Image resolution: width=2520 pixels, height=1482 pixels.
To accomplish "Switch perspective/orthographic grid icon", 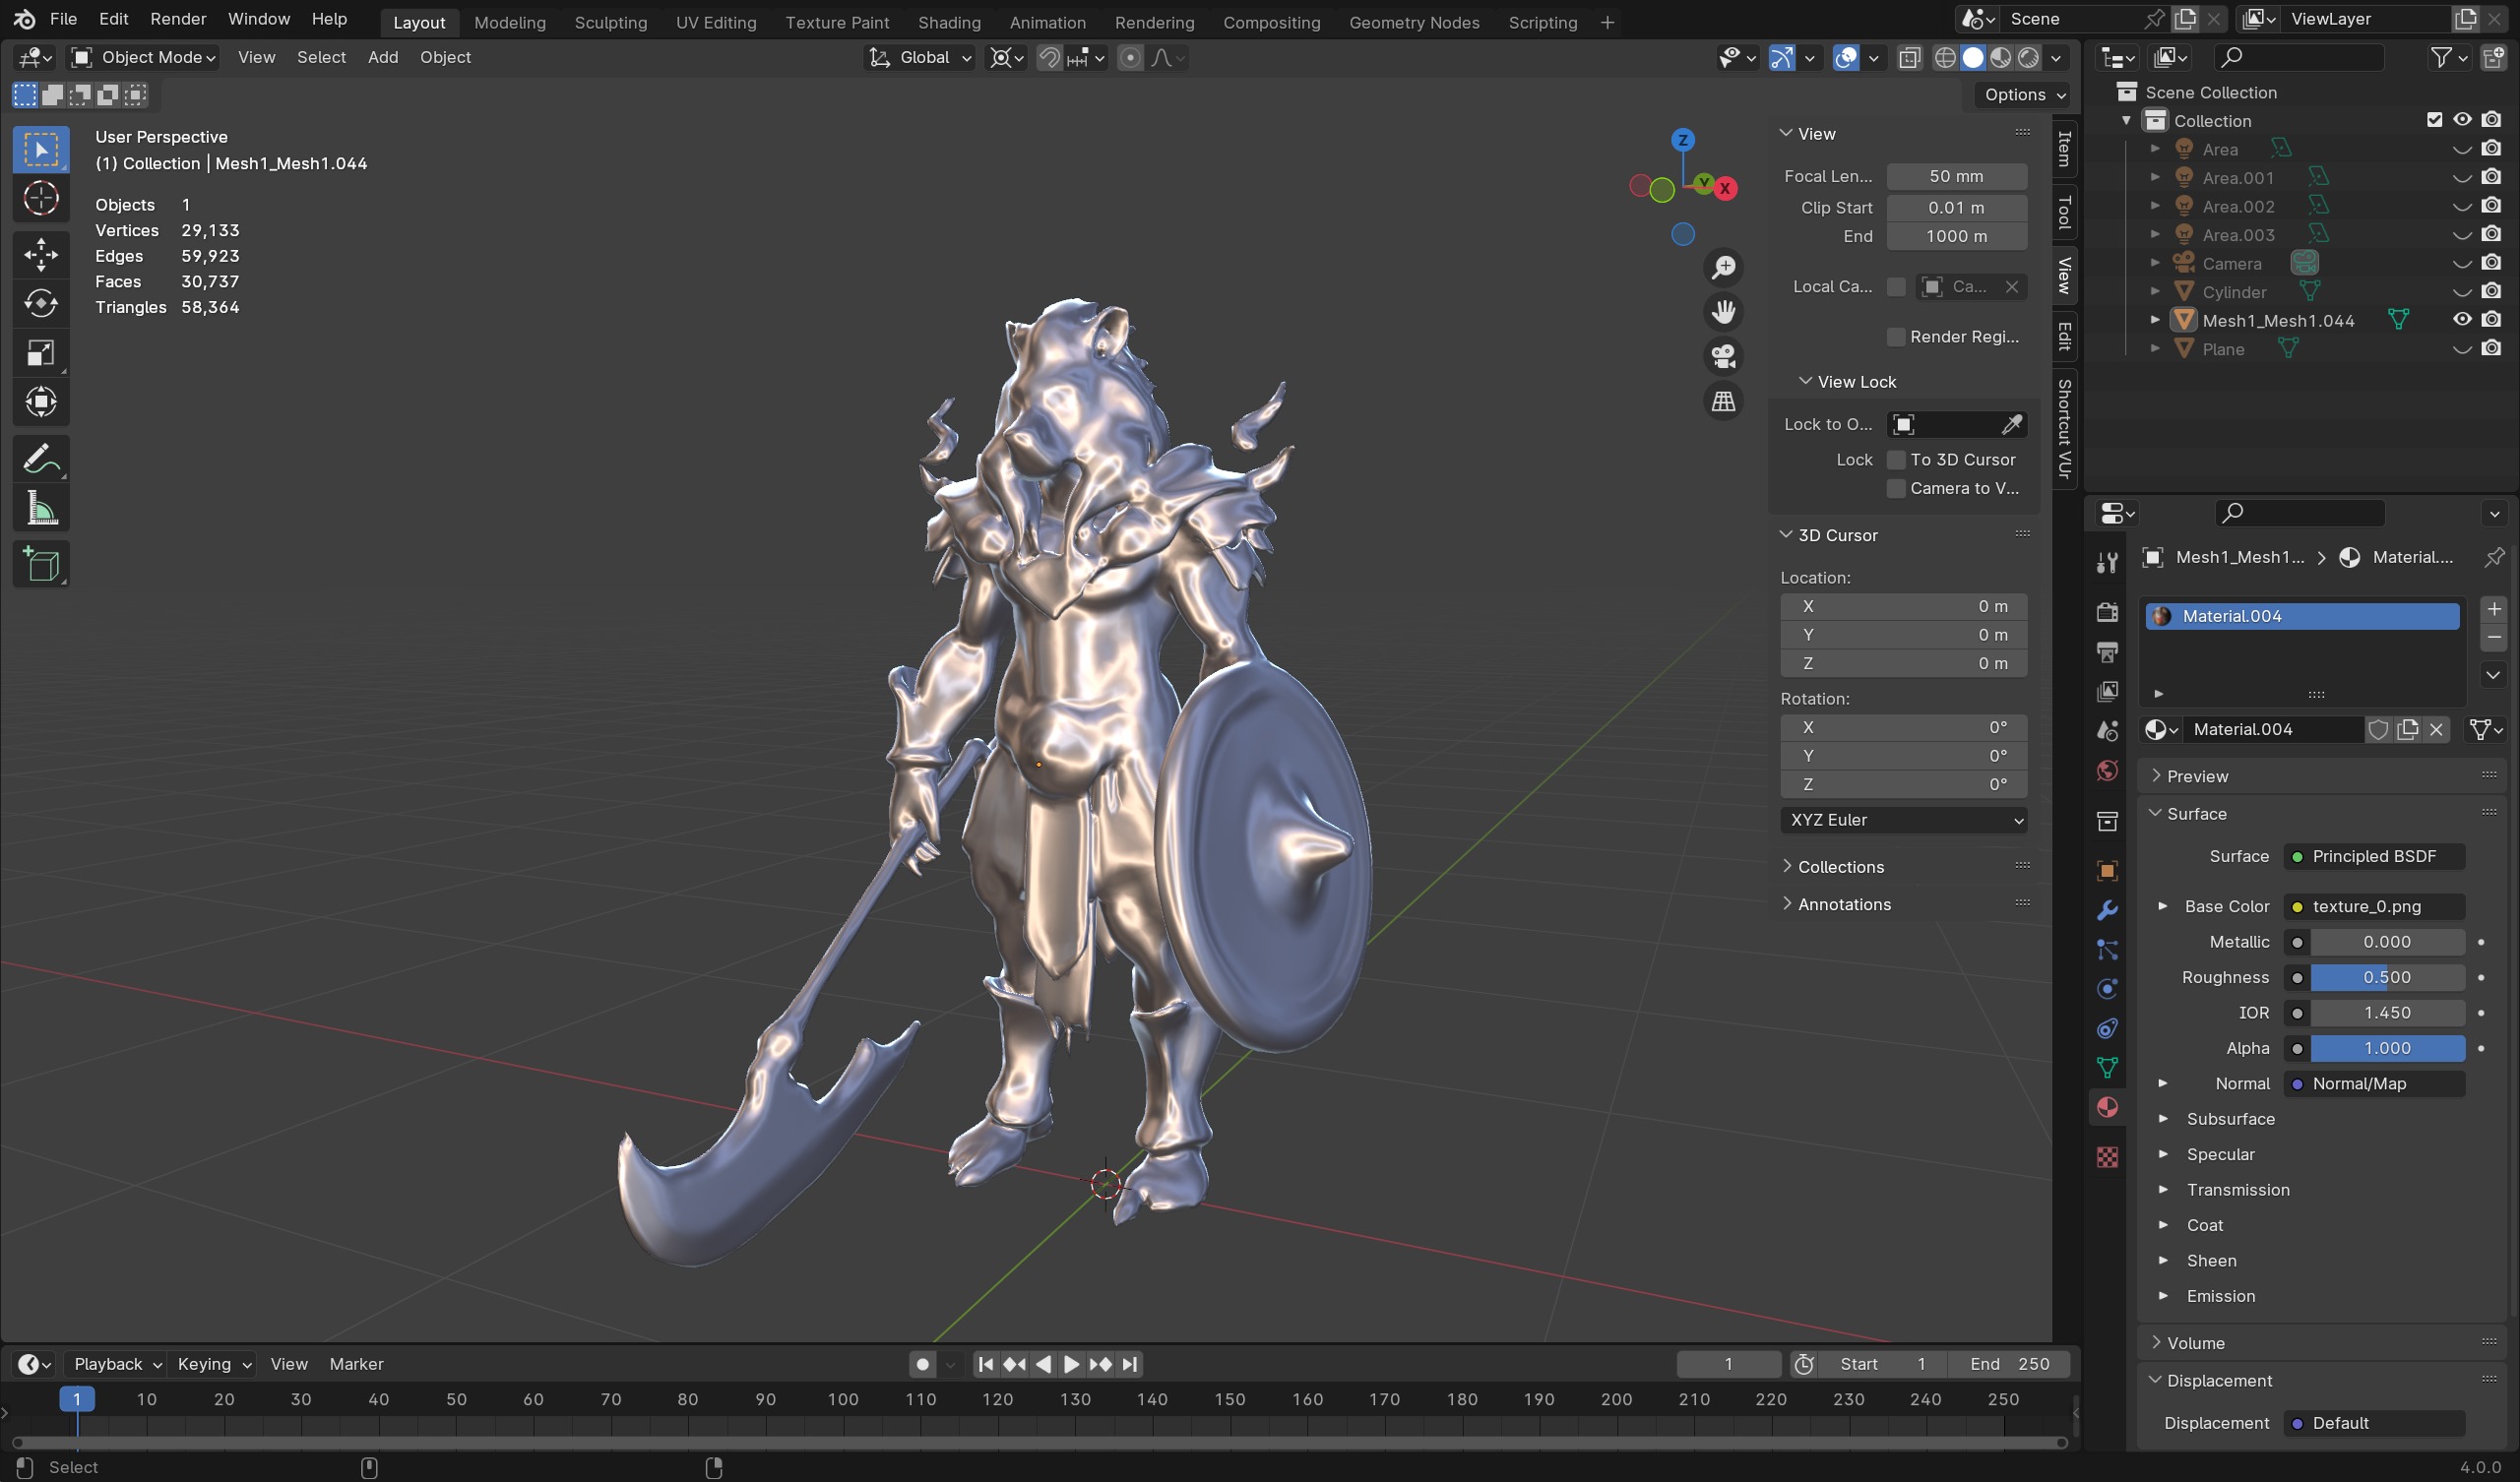I will click(1723, 401).
